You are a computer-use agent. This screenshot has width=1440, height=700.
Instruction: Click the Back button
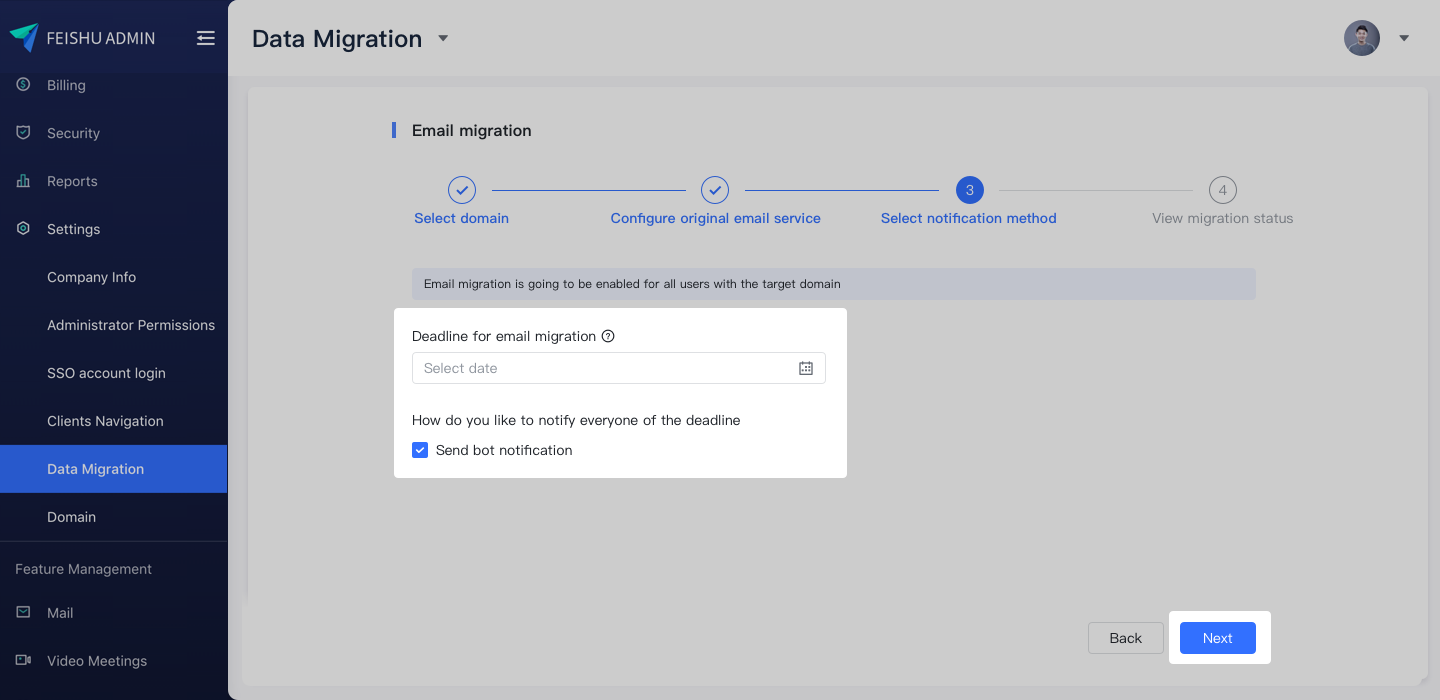(x=1126, y=638)
